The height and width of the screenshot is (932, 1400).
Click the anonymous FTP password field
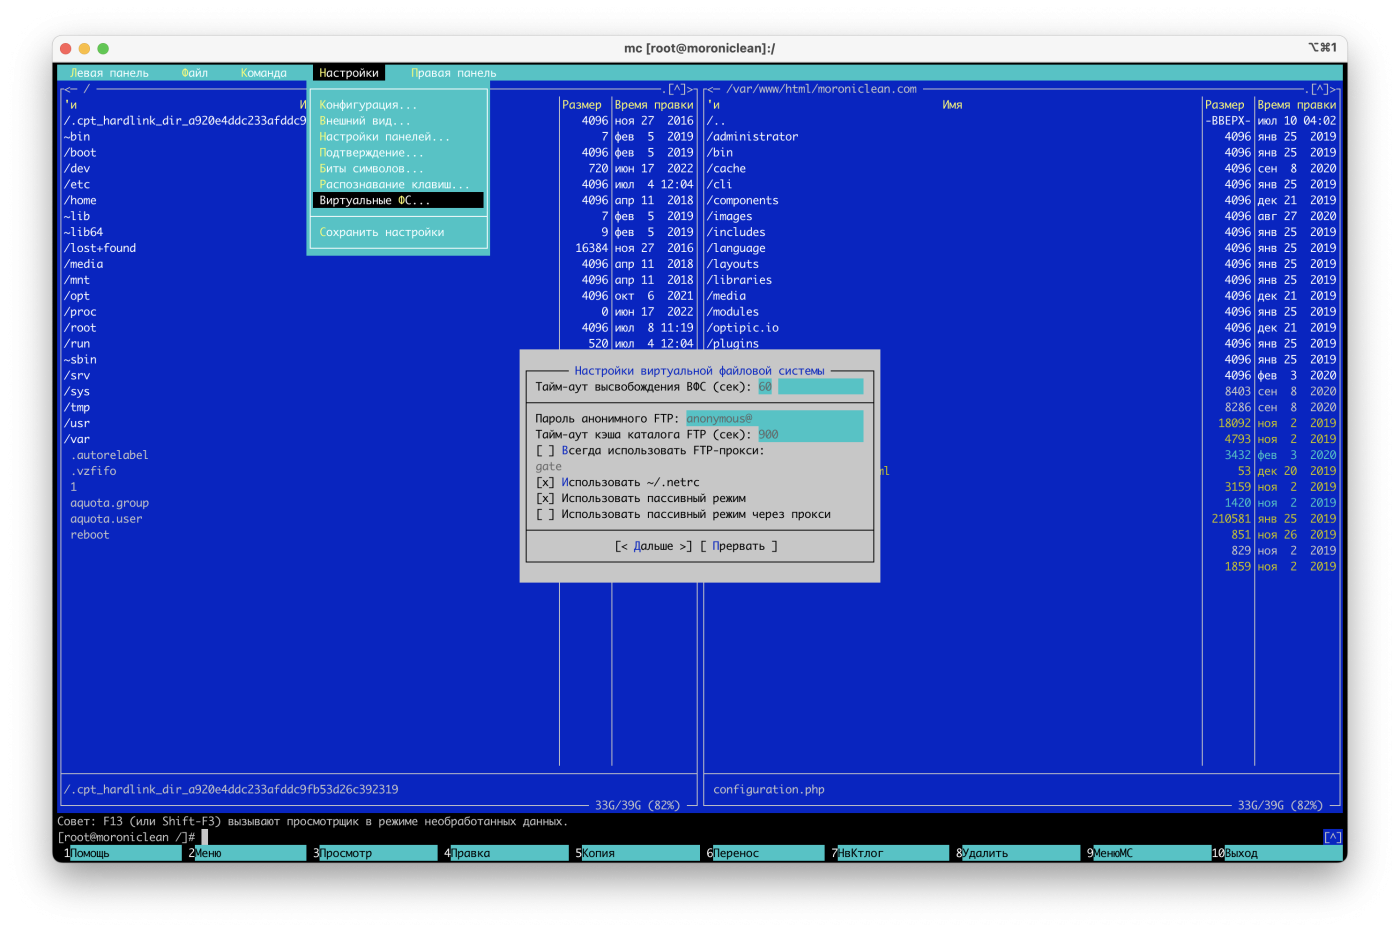774,419
